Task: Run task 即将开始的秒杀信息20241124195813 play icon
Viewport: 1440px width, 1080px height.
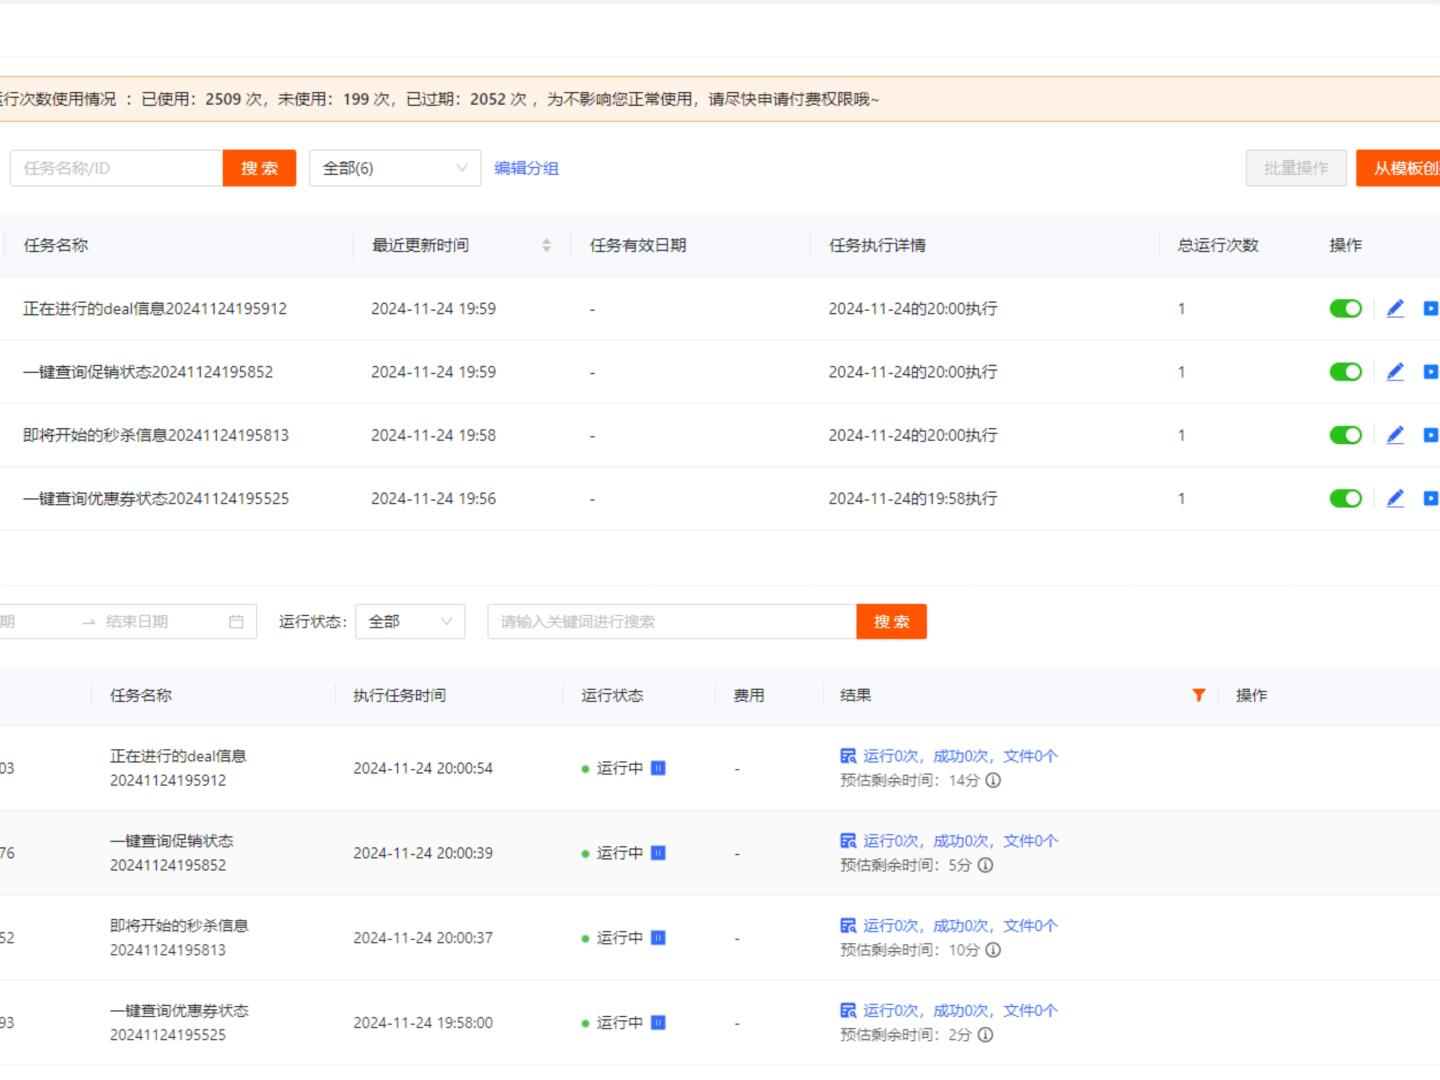Action: (1431, 434)
